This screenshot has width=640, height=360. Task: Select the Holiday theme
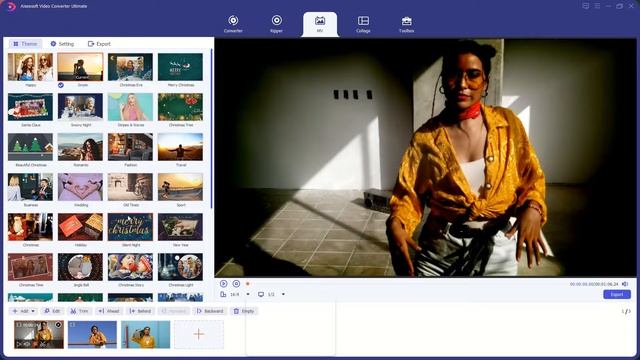pos(80,227)
